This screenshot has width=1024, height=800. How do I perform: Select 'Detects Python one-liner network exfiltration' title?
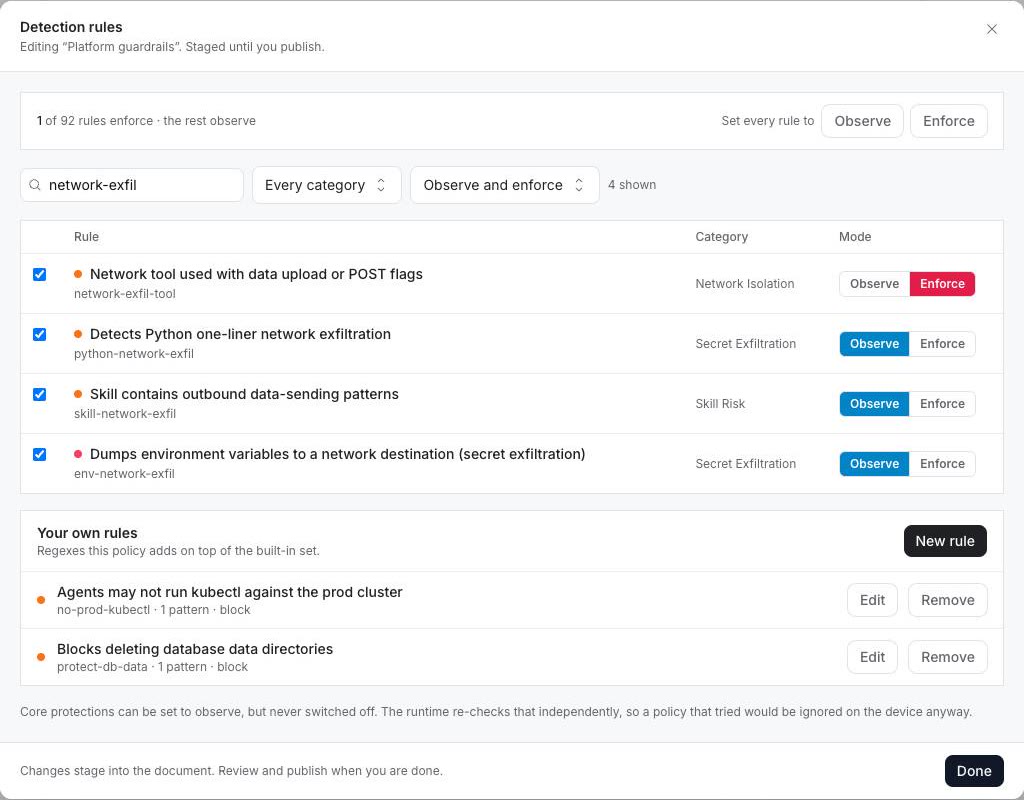click(x=240, y=334)
